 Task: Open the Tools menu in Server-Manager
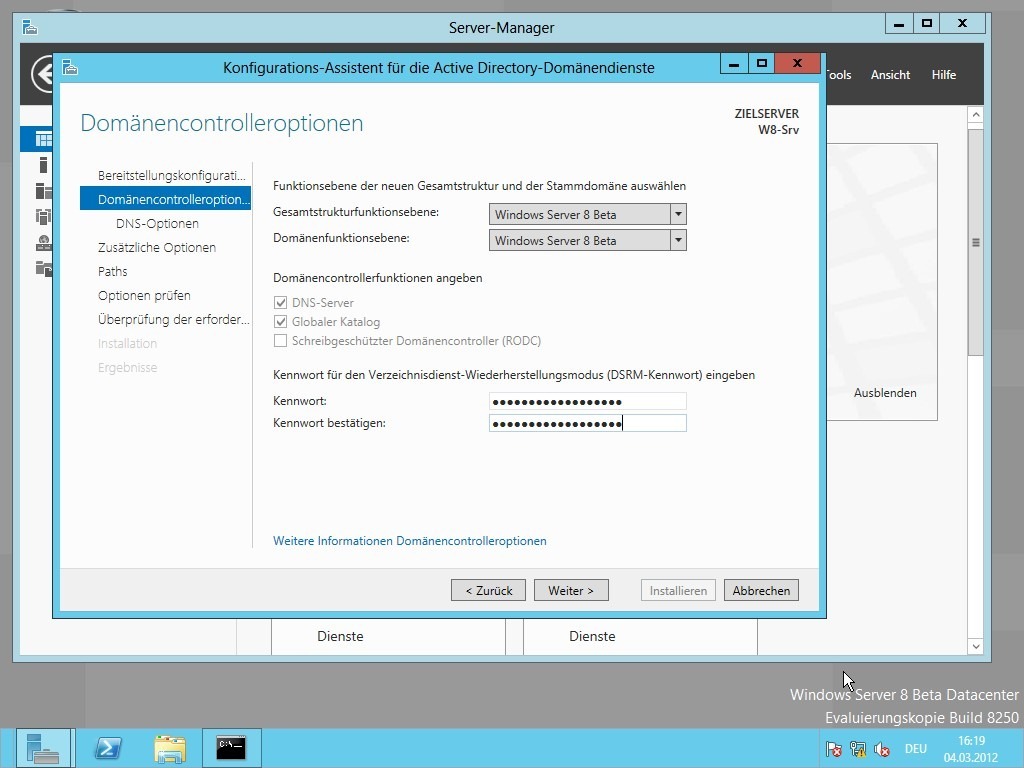[839, 74]
